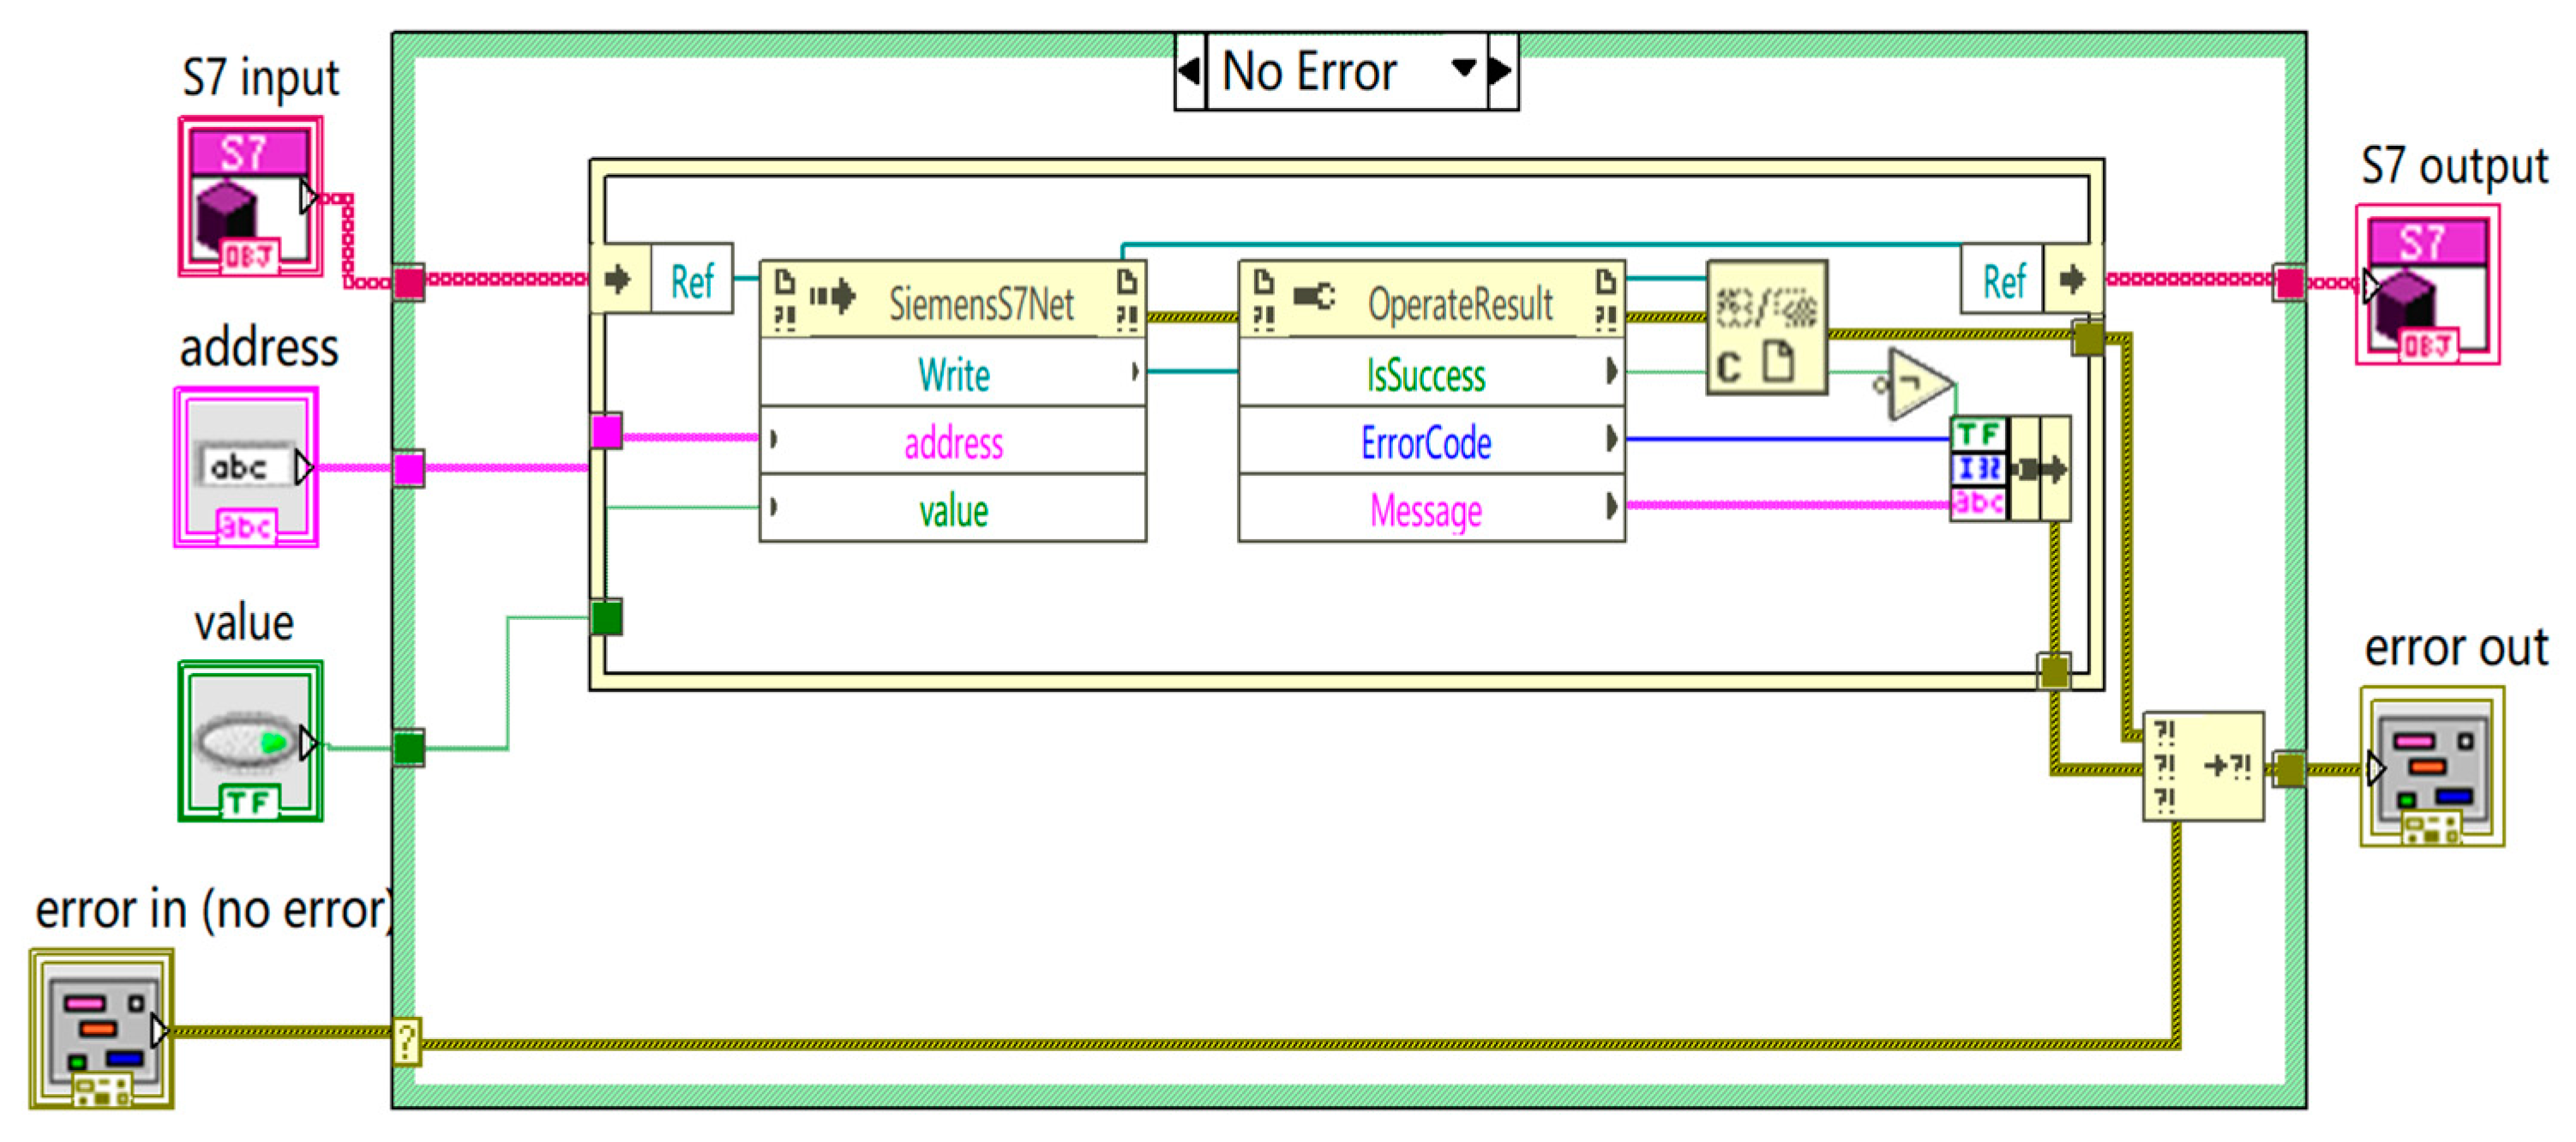Click the Merge Errors function node

pos(2203,766)
